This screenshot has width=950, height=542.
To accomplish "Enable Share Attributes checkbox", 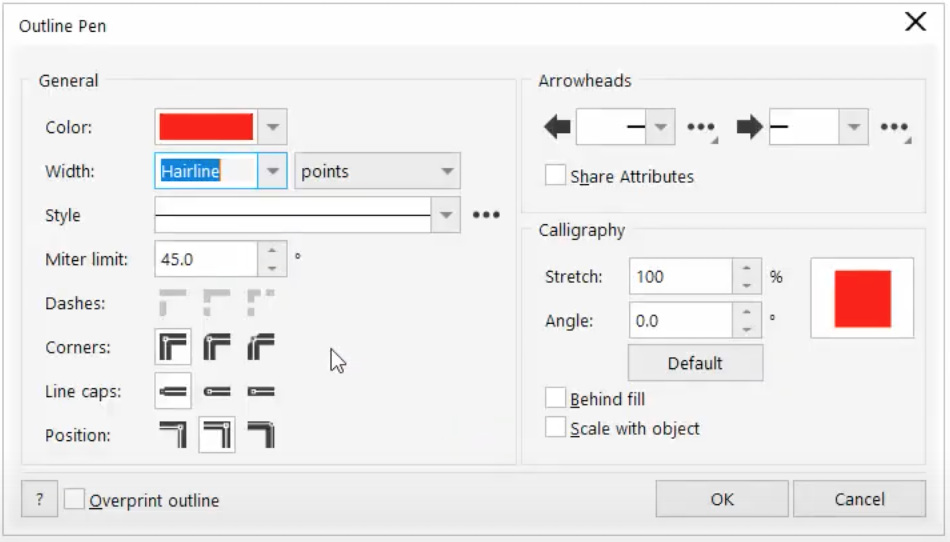I will tap(555, 176).
